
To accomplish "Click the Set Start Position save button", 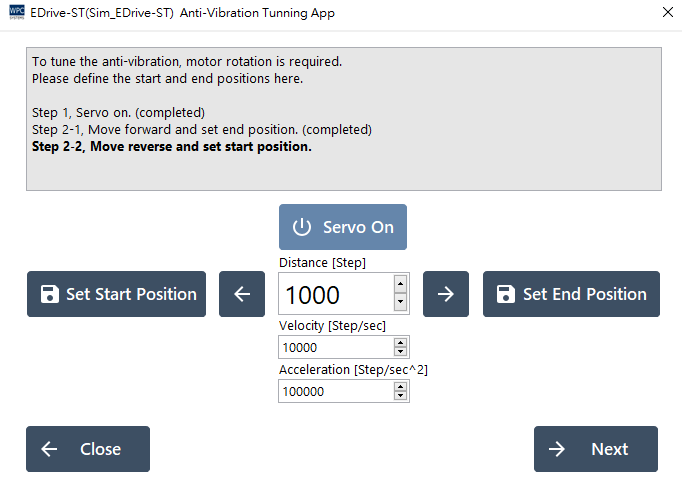I will (x=116, y=294).
